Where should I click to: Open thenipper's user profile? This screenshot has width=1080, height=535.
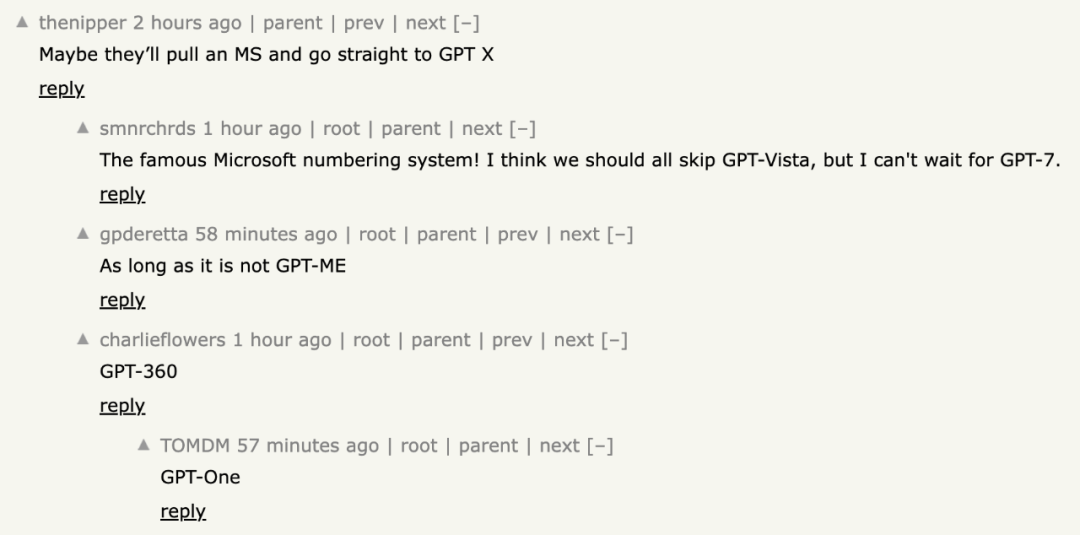(x=83, y=23)
